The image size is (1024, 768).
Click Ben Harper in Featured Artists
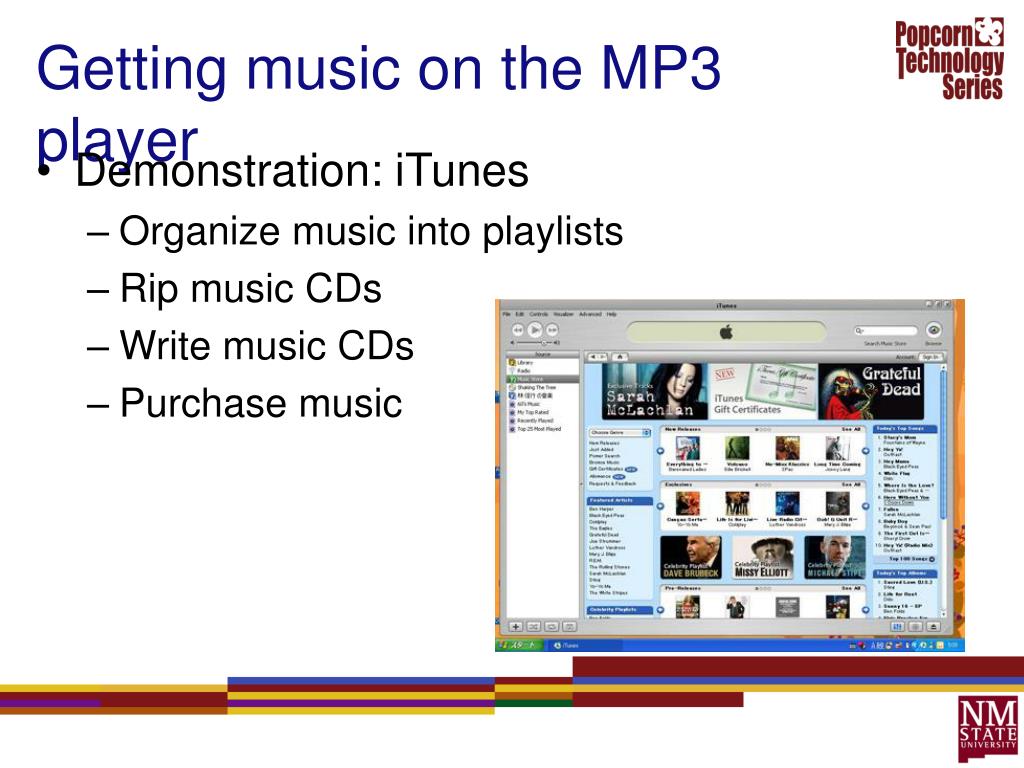point(601,509)
